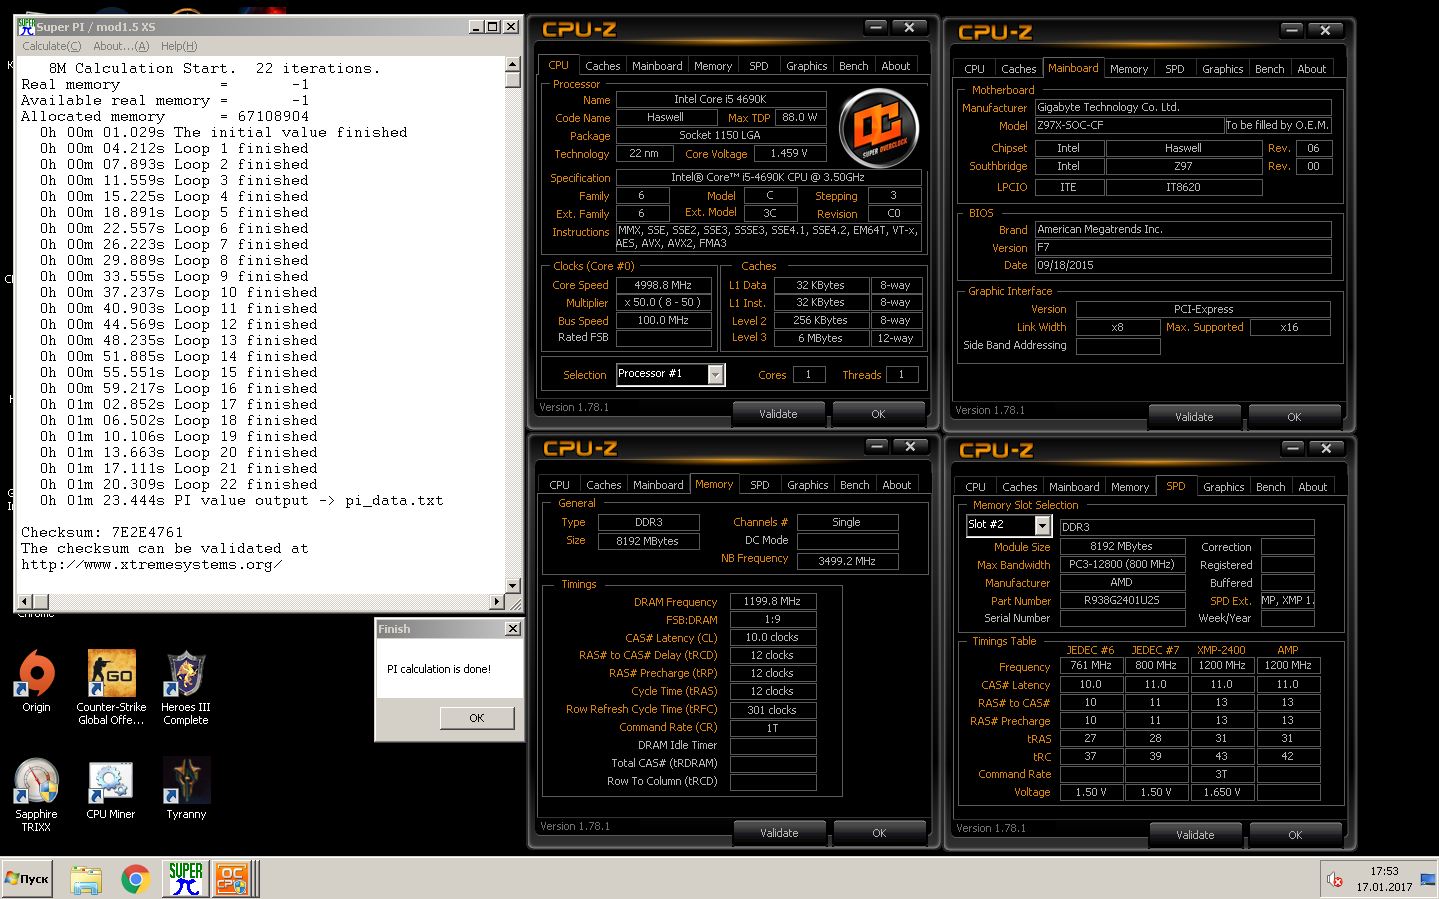This screenshot has height=899, width=1439.
Task: Close the Finish dialog
Action: point(513,629)
